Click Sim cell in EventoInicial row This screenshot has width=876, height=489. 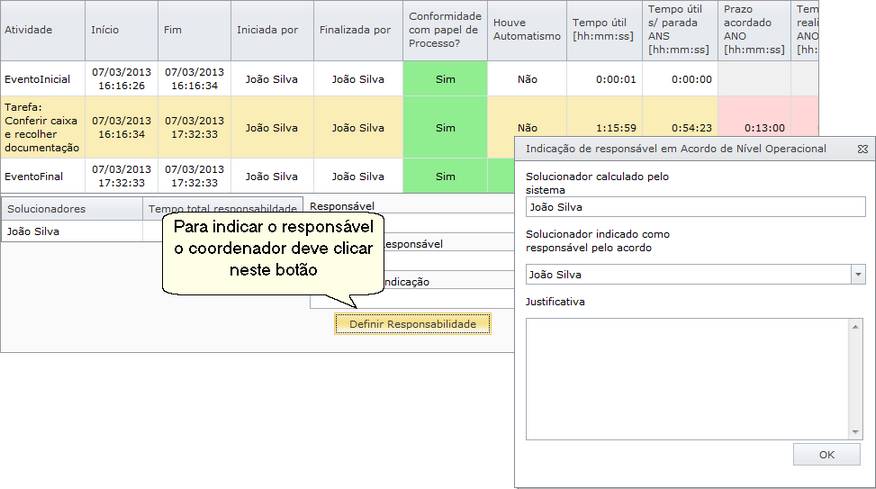point(445,79)
